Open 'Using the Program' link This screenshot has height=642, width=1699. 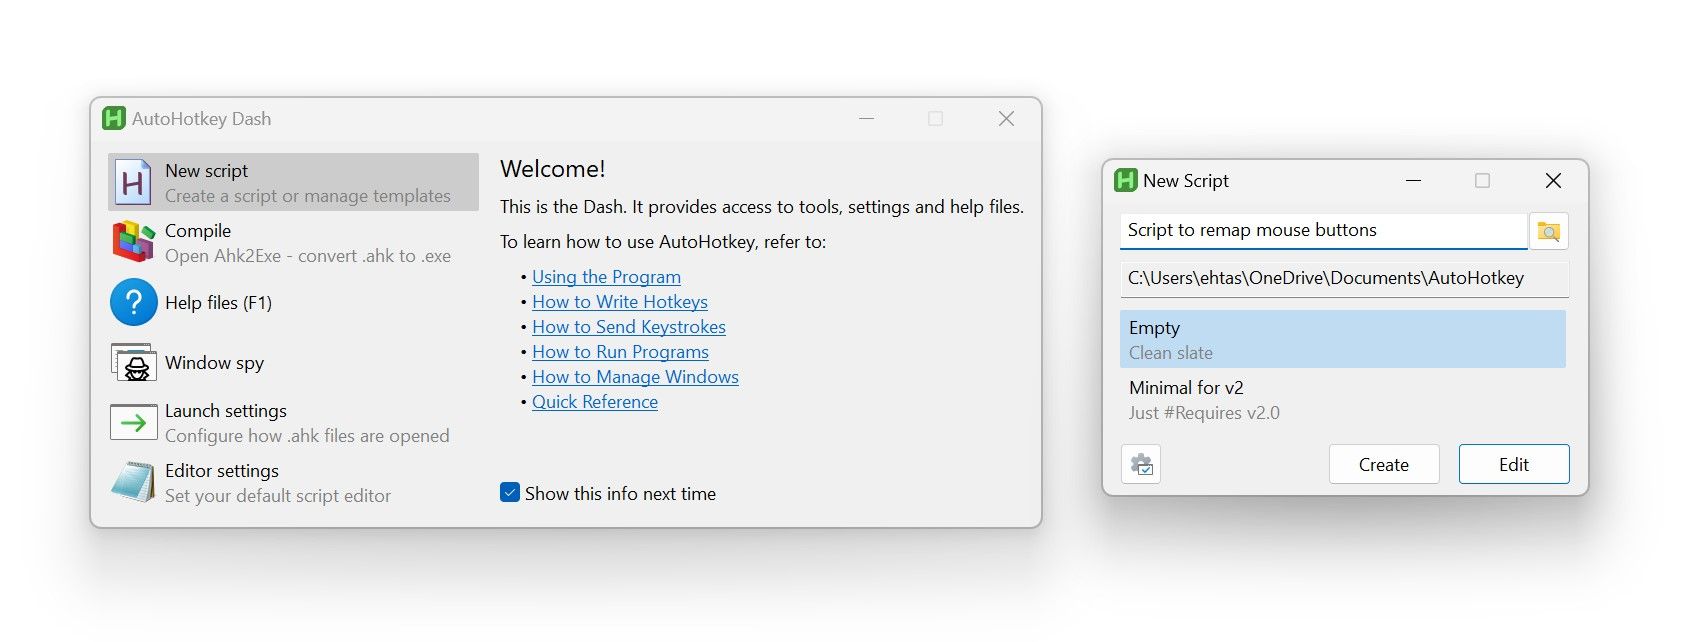point(606,277)
